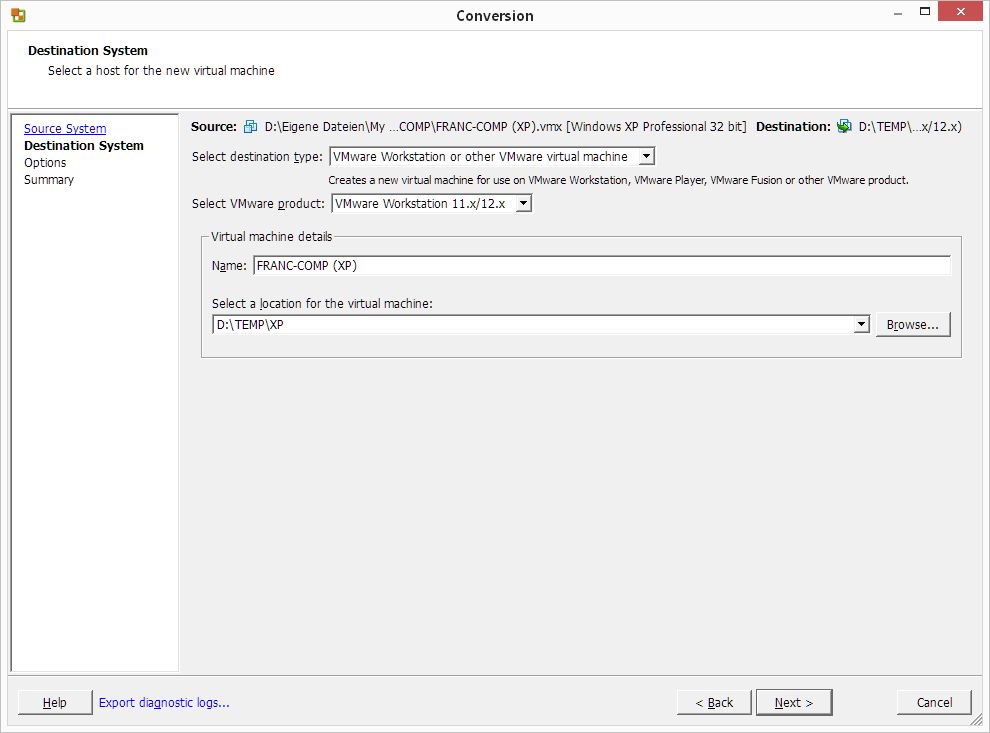The height and width of the screenshot is (733, 990).
Task: Expand the VMware product version dropdown
Action: 523,204
